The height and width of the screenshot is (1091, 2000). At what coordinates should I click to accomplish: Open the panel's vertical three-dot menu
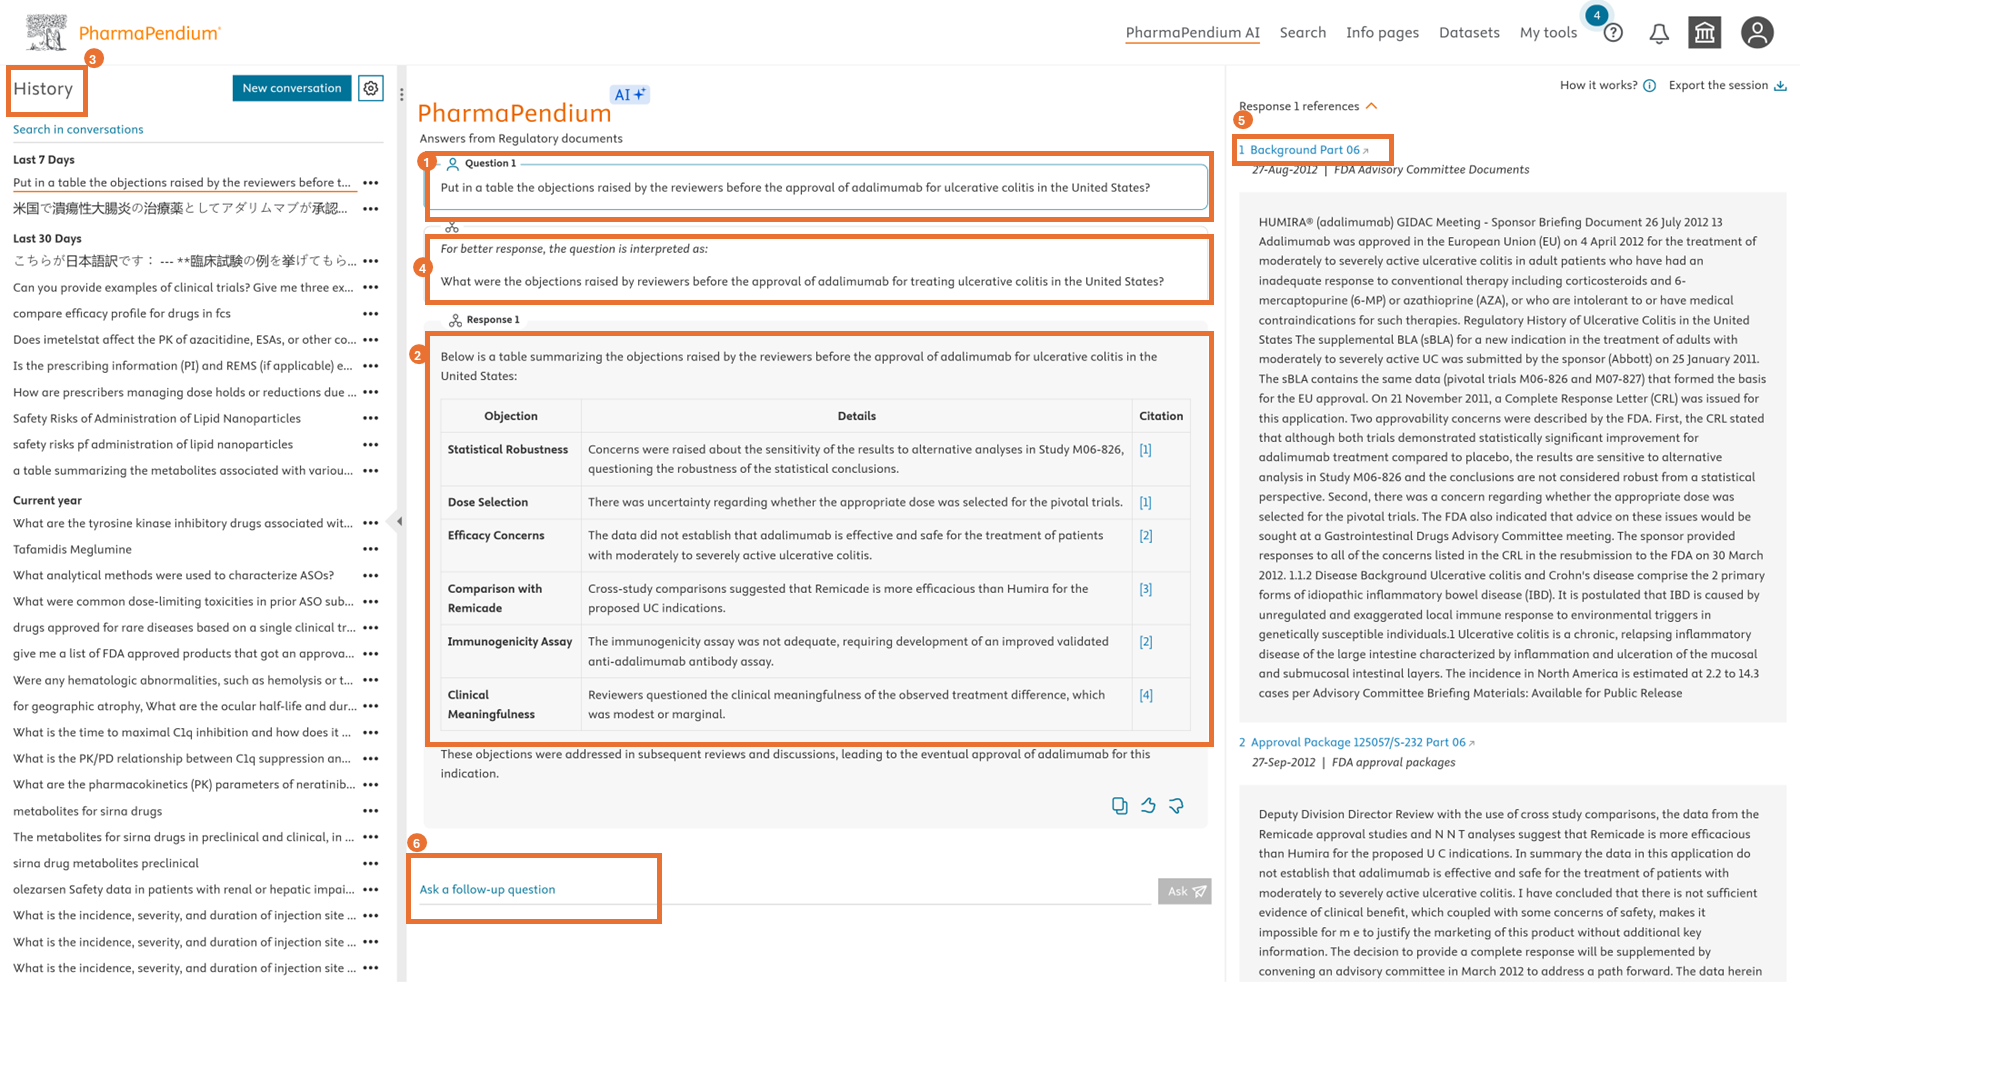pyautogui.click(x=402, y=95)
